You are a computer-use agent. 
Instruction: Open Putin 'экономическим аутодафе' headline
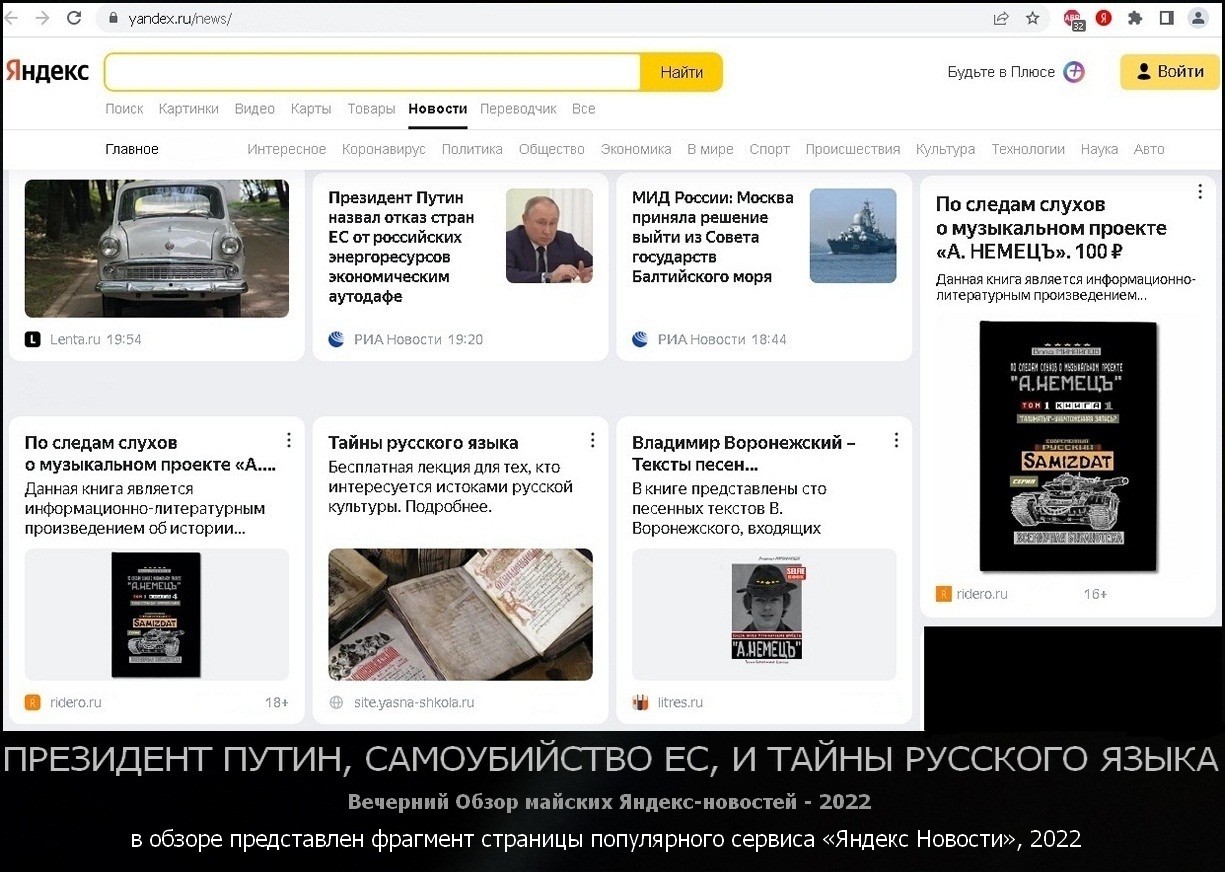(402, 247)
